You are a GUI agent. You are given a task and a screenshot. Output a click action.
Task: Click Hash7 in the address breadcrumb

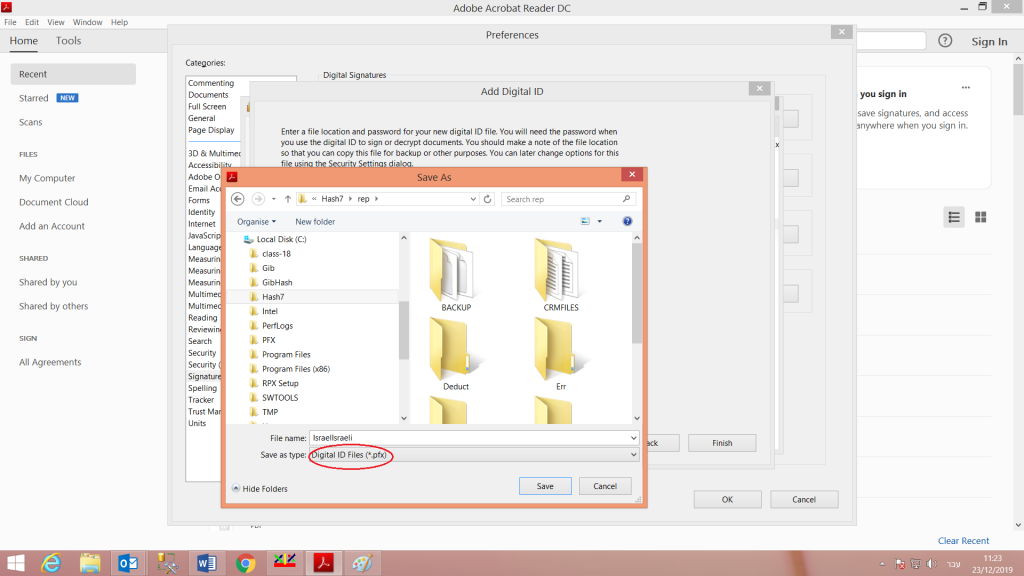(x=332, y=199)
